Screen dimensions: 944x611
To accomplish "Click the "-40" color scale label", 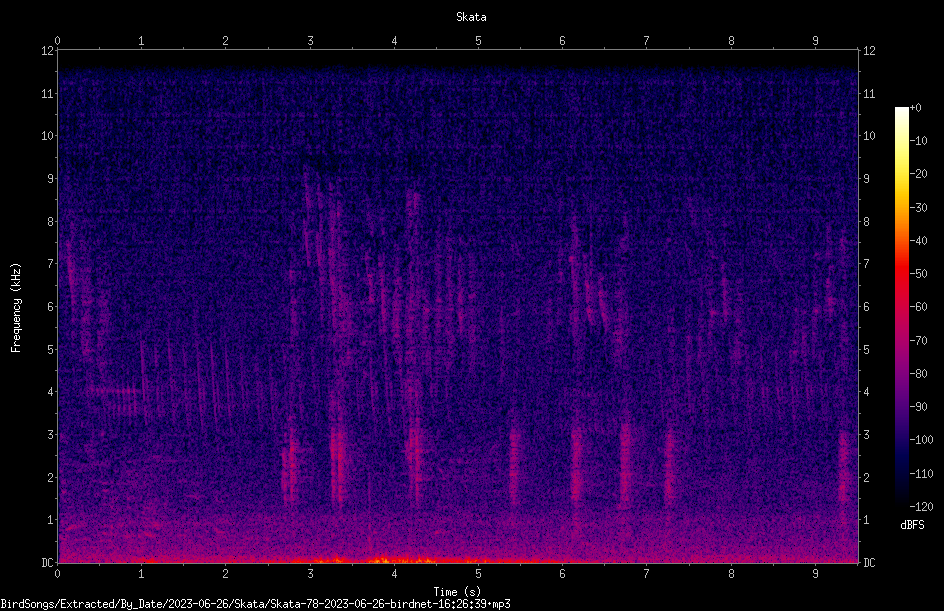I will (918, 241).
